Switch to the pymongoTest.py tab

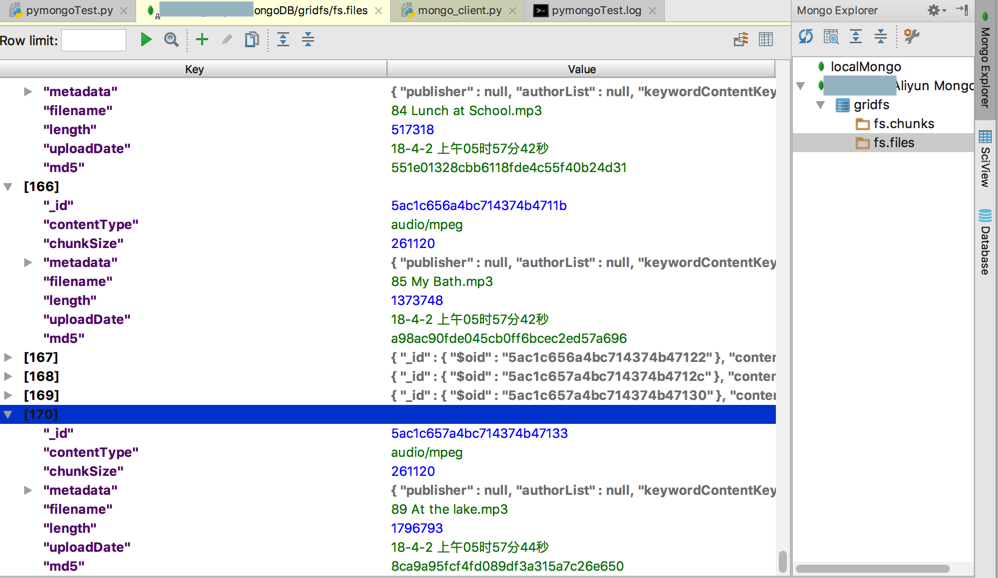point(67,10)
